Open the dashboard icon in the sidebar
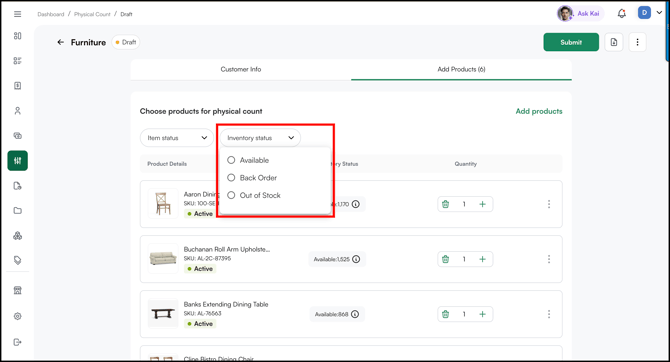670x362 pixels. 18,36
